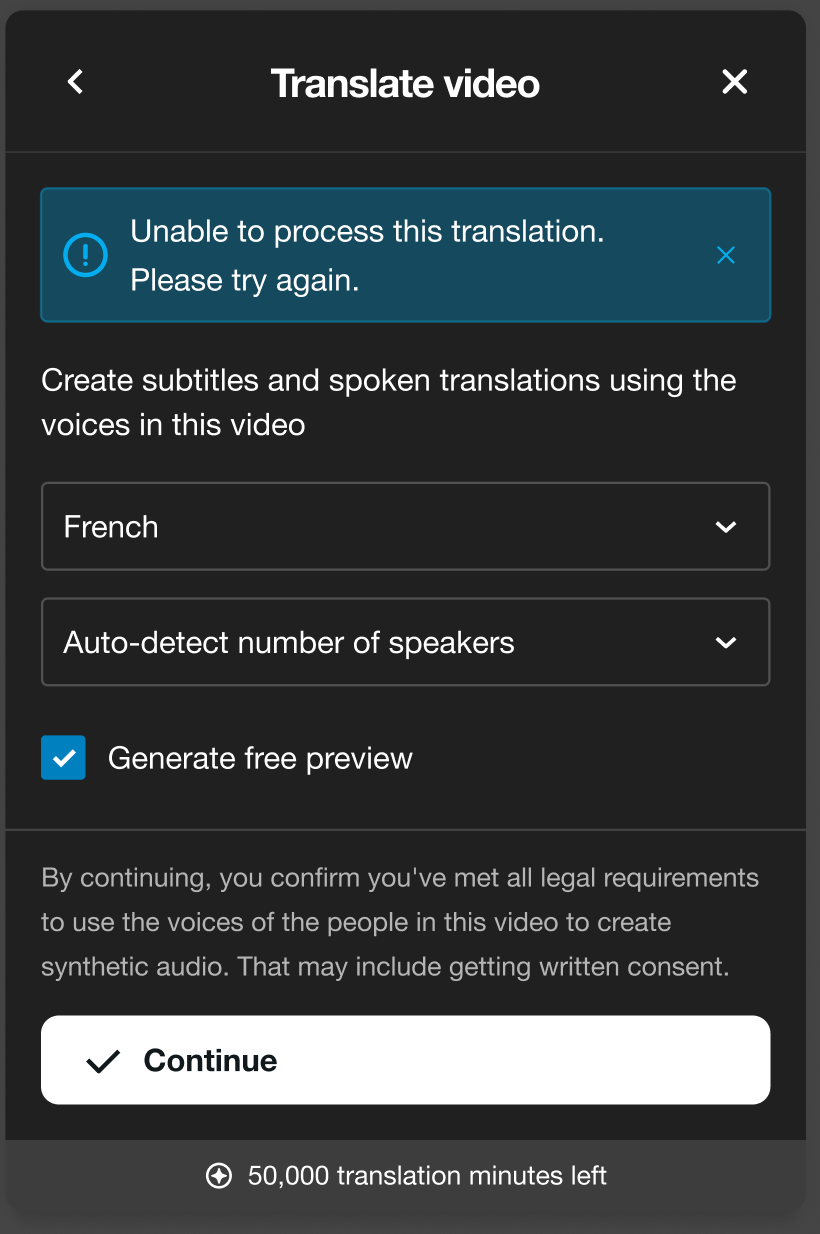The height and width of the screenshot is (1234, 820).
Task: Expand the chevron next to French
Action: [x=726, y=527]
